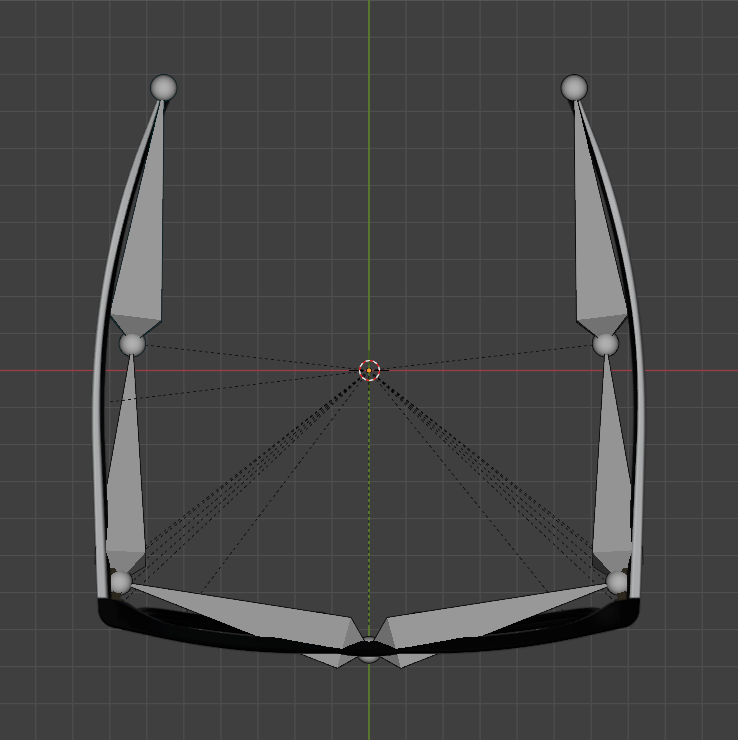
Task: Select the bottom-right hinge joint sphere
Action: click(x=617, y=582)
